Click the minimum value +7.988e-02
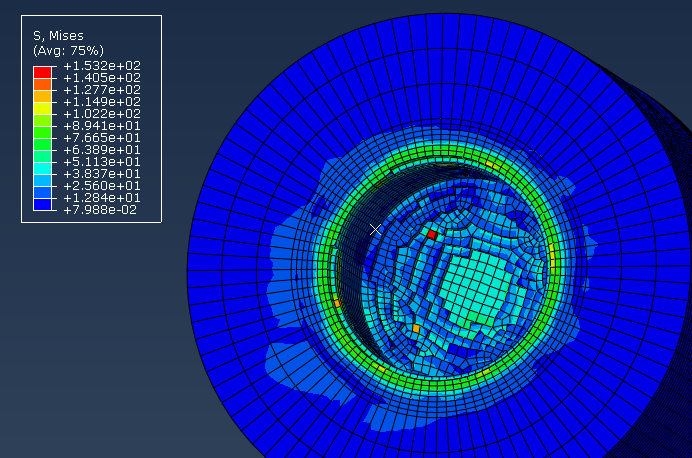The width and height of the screenshot is (692, 458). coord(100,210)
